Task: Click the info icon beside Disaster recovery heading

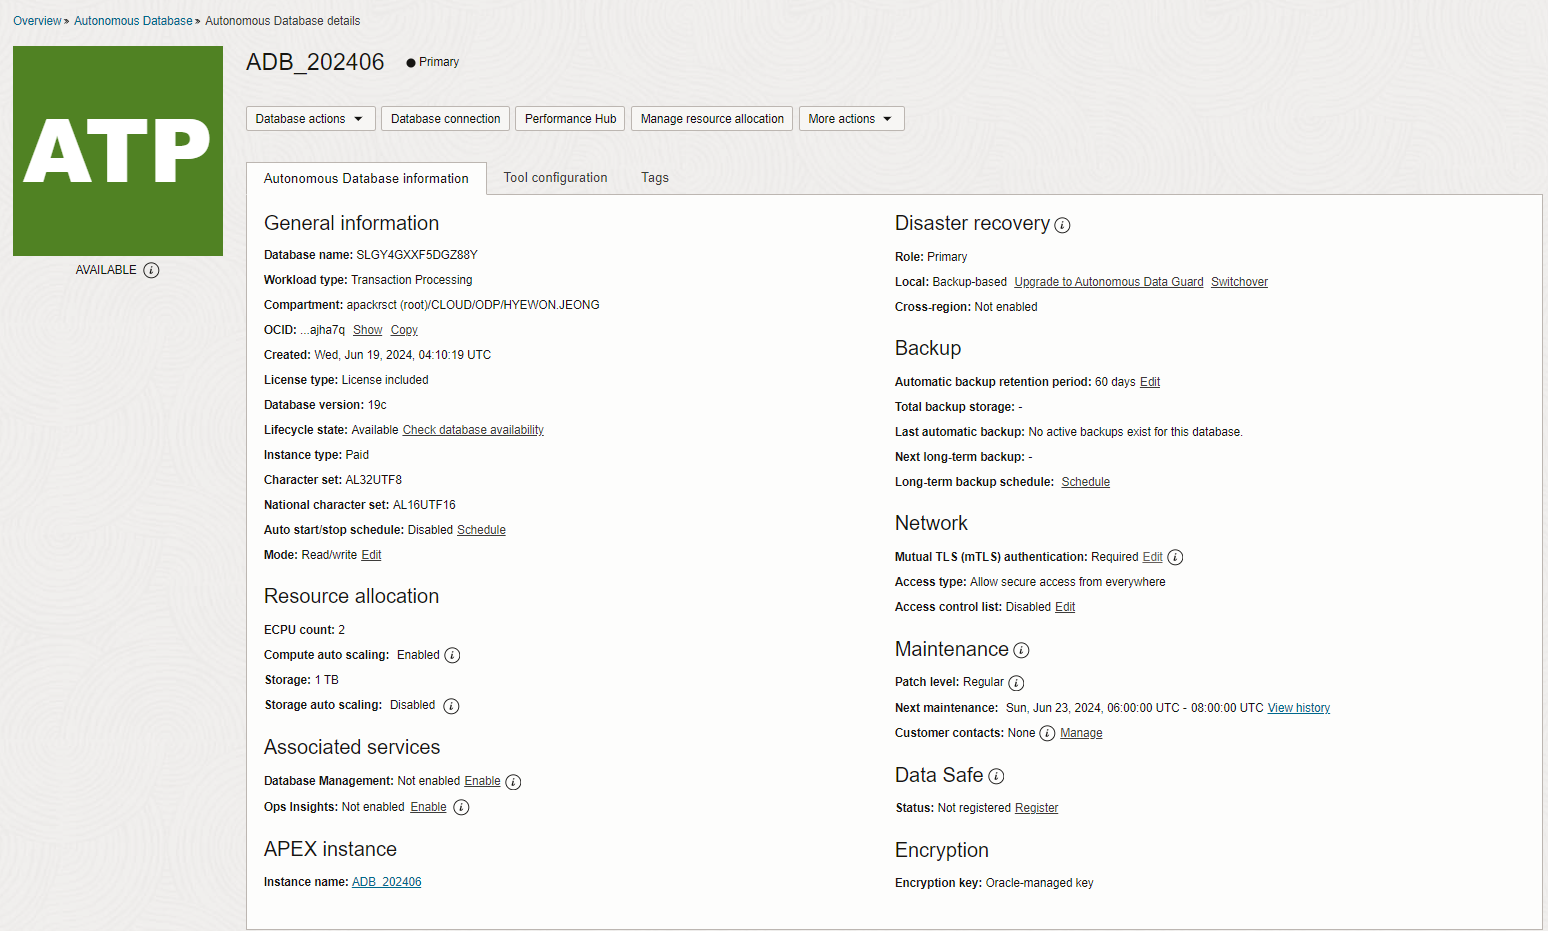Action: (x=1062, y=225)
